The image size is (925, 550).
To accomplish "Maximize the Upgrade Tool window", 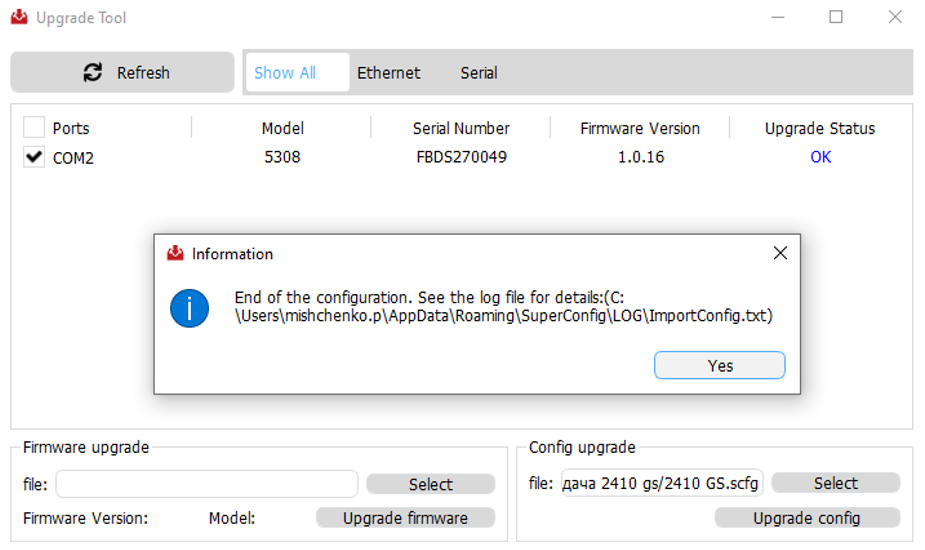I will tap(836, 17).
